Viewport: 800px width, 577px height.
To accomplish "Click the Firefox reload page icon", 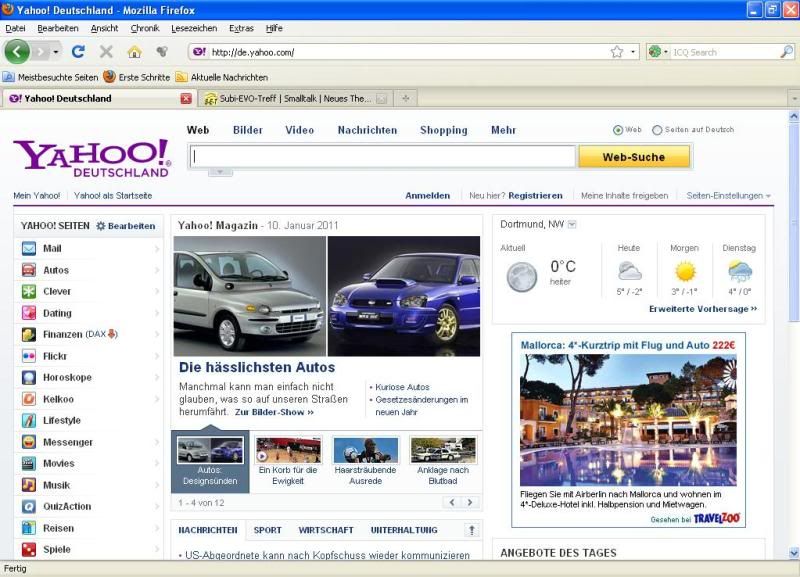I will tap(78, 51).
